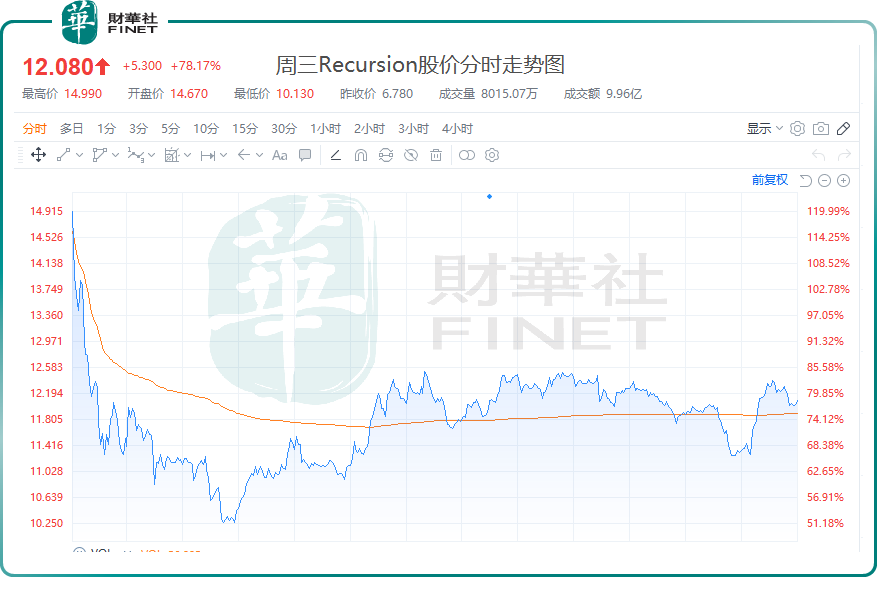
Task: Zoom out the chart with minus button
Action: coord(824,180)
